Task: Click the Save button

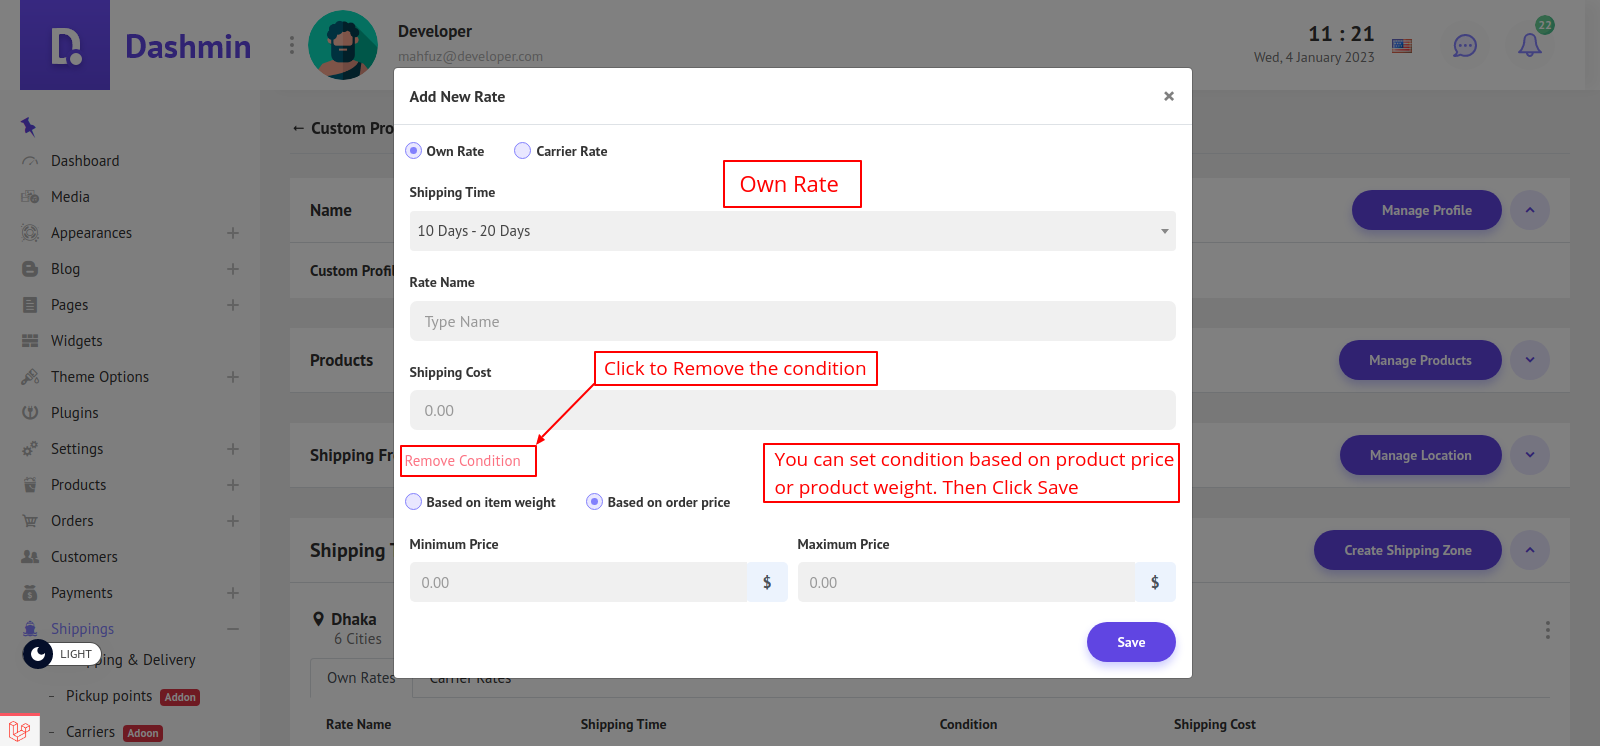Action: coord(1130,642)
